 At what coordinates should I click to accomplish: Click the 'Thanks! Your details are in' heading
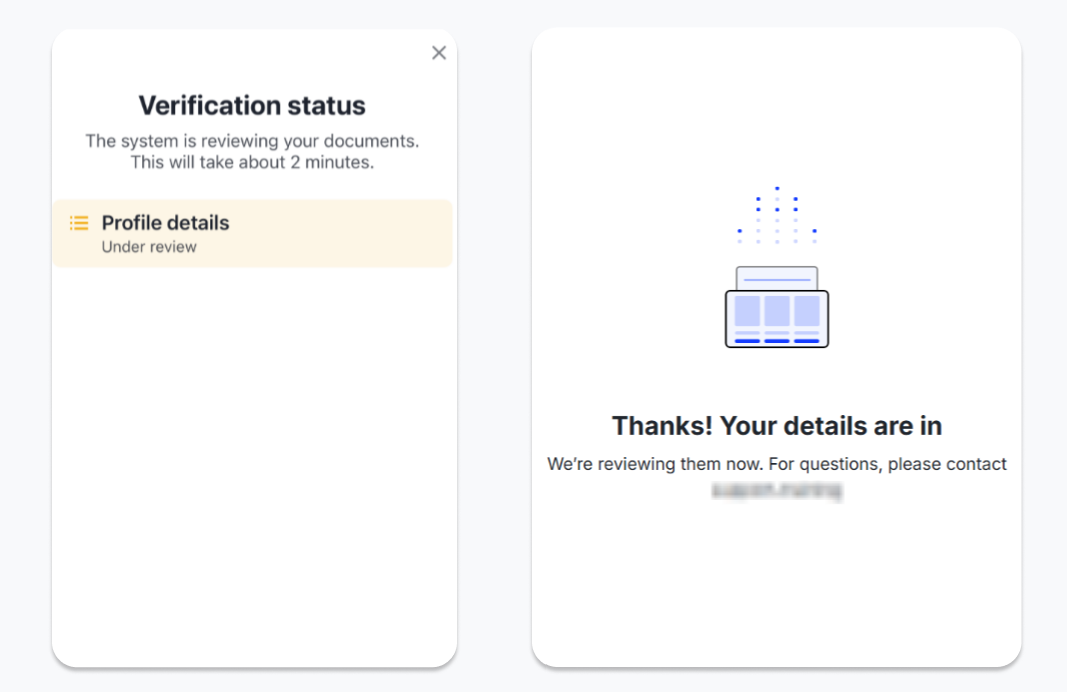pyautogui.click(x=777, y=426)
